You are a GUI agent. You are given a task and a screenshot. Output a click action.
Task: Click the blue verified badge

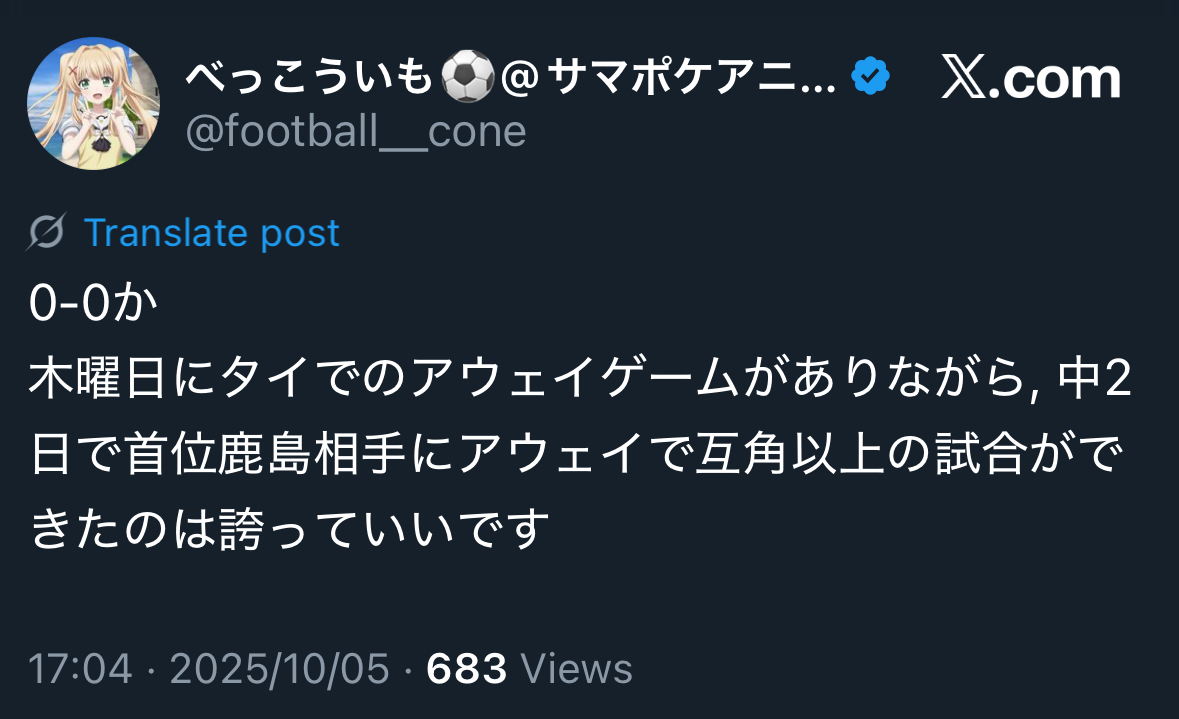coord(870,77)
